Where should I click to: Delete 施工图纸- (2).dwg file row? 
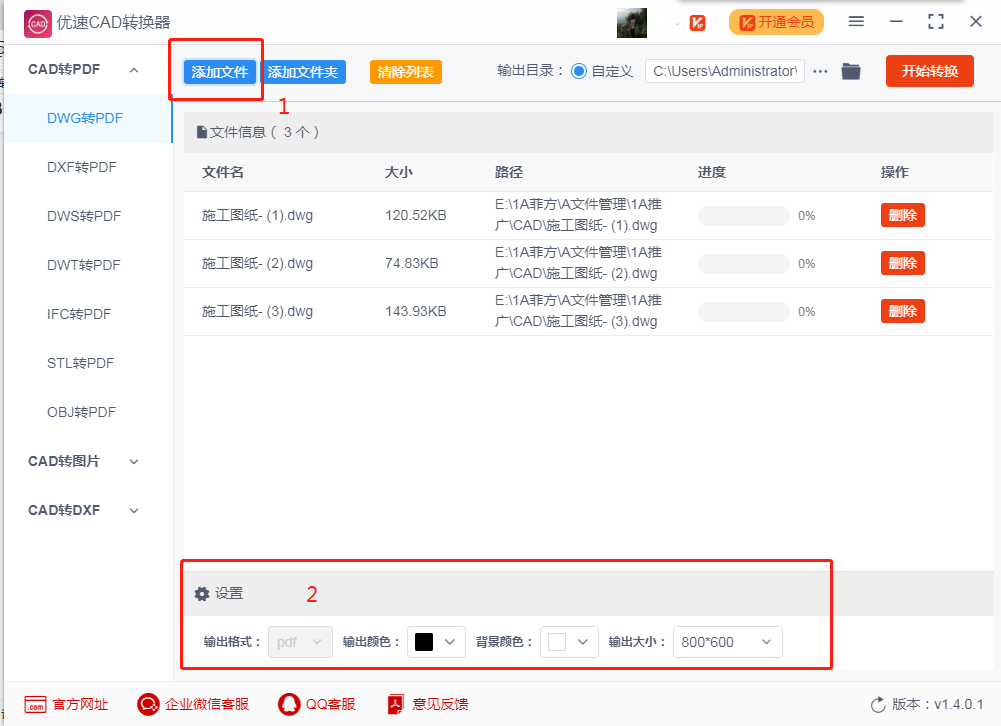click(902, 263)
